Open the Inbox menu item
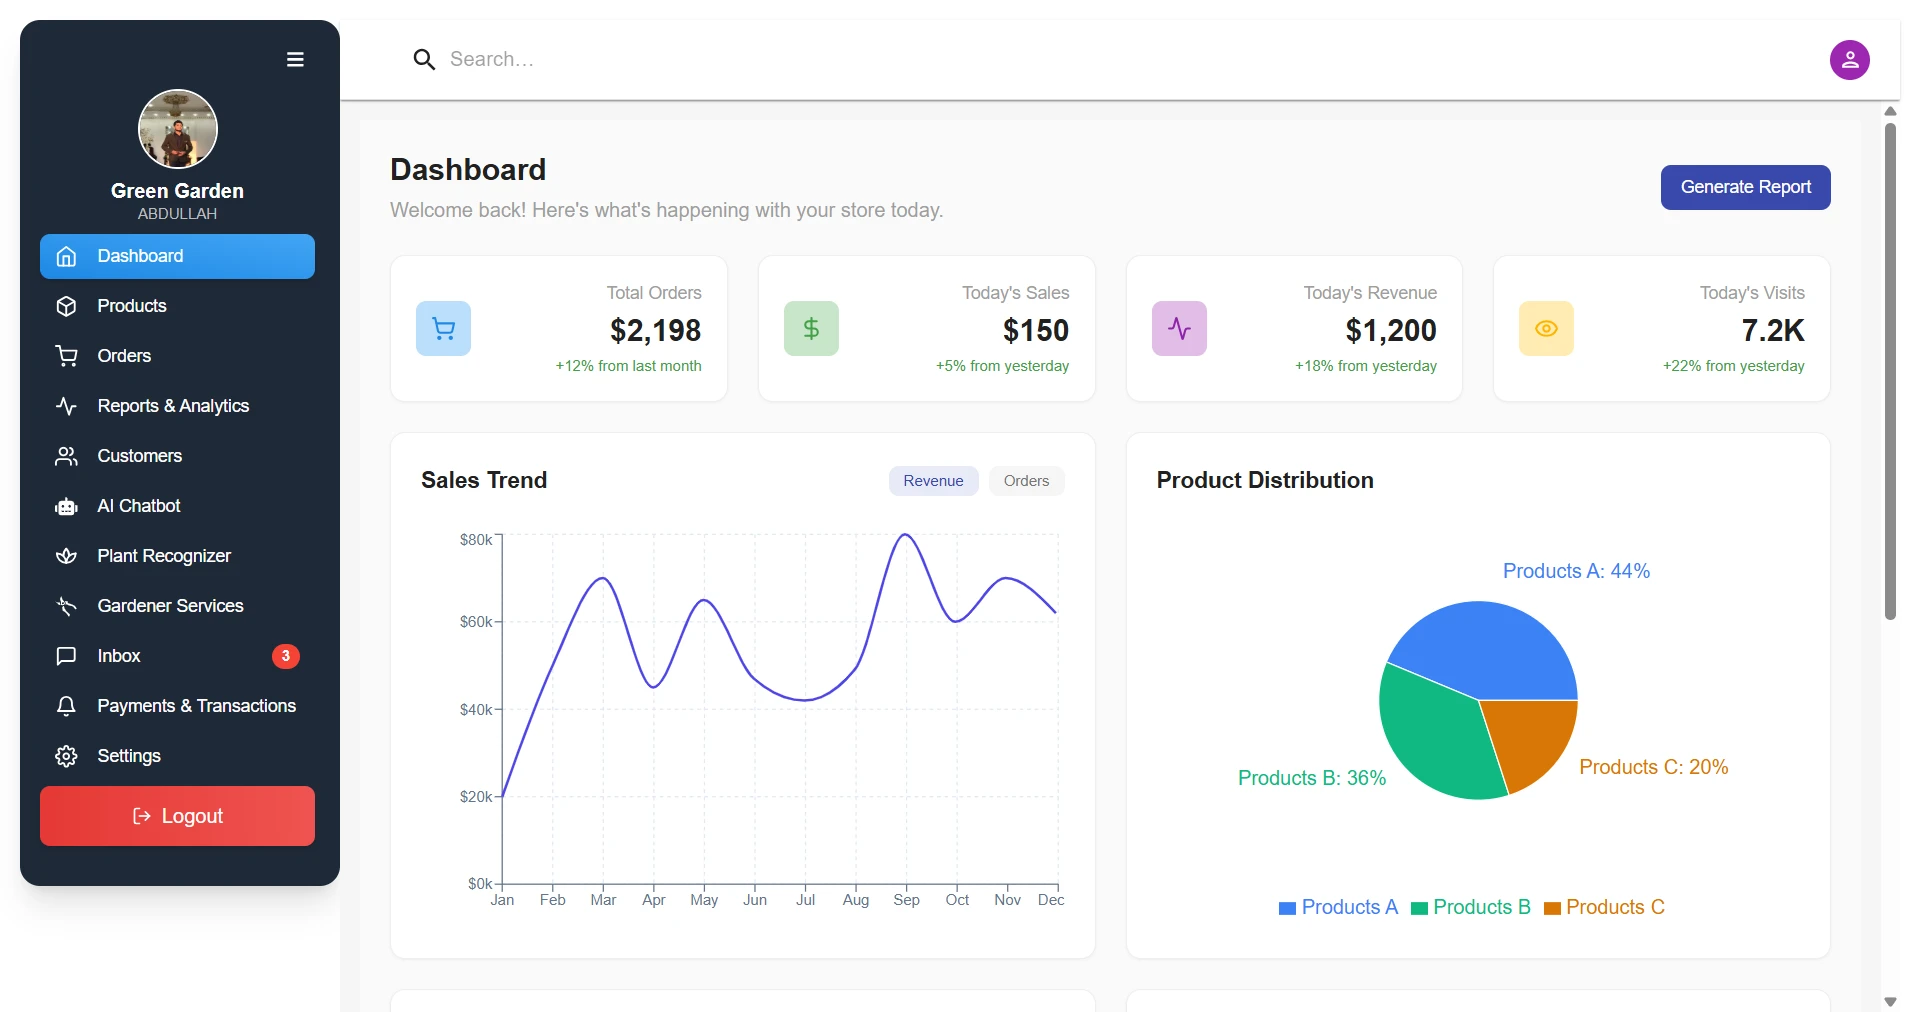 point(119,656)
